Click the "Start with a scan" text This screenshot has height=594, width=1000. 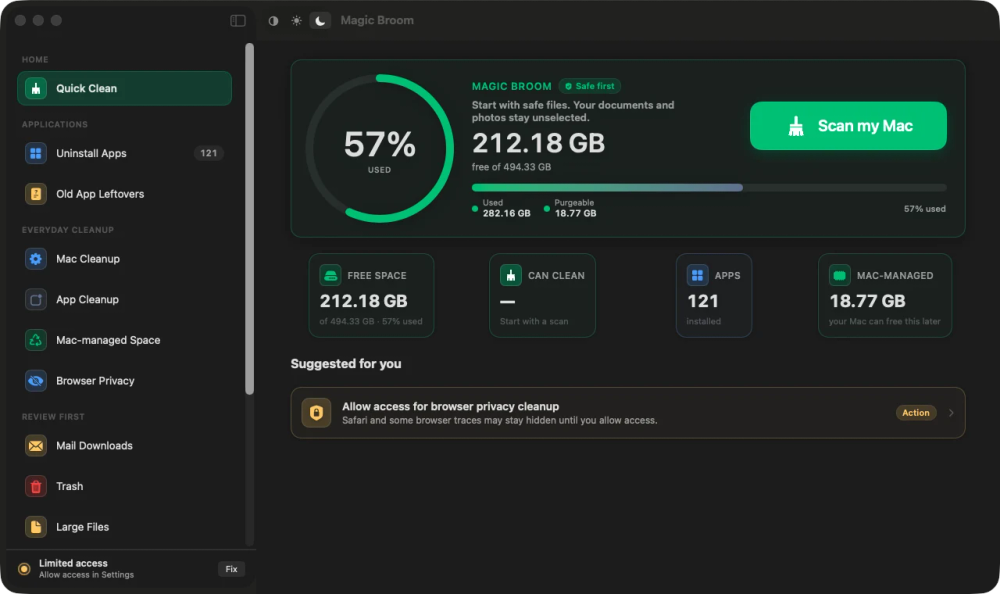534,322
